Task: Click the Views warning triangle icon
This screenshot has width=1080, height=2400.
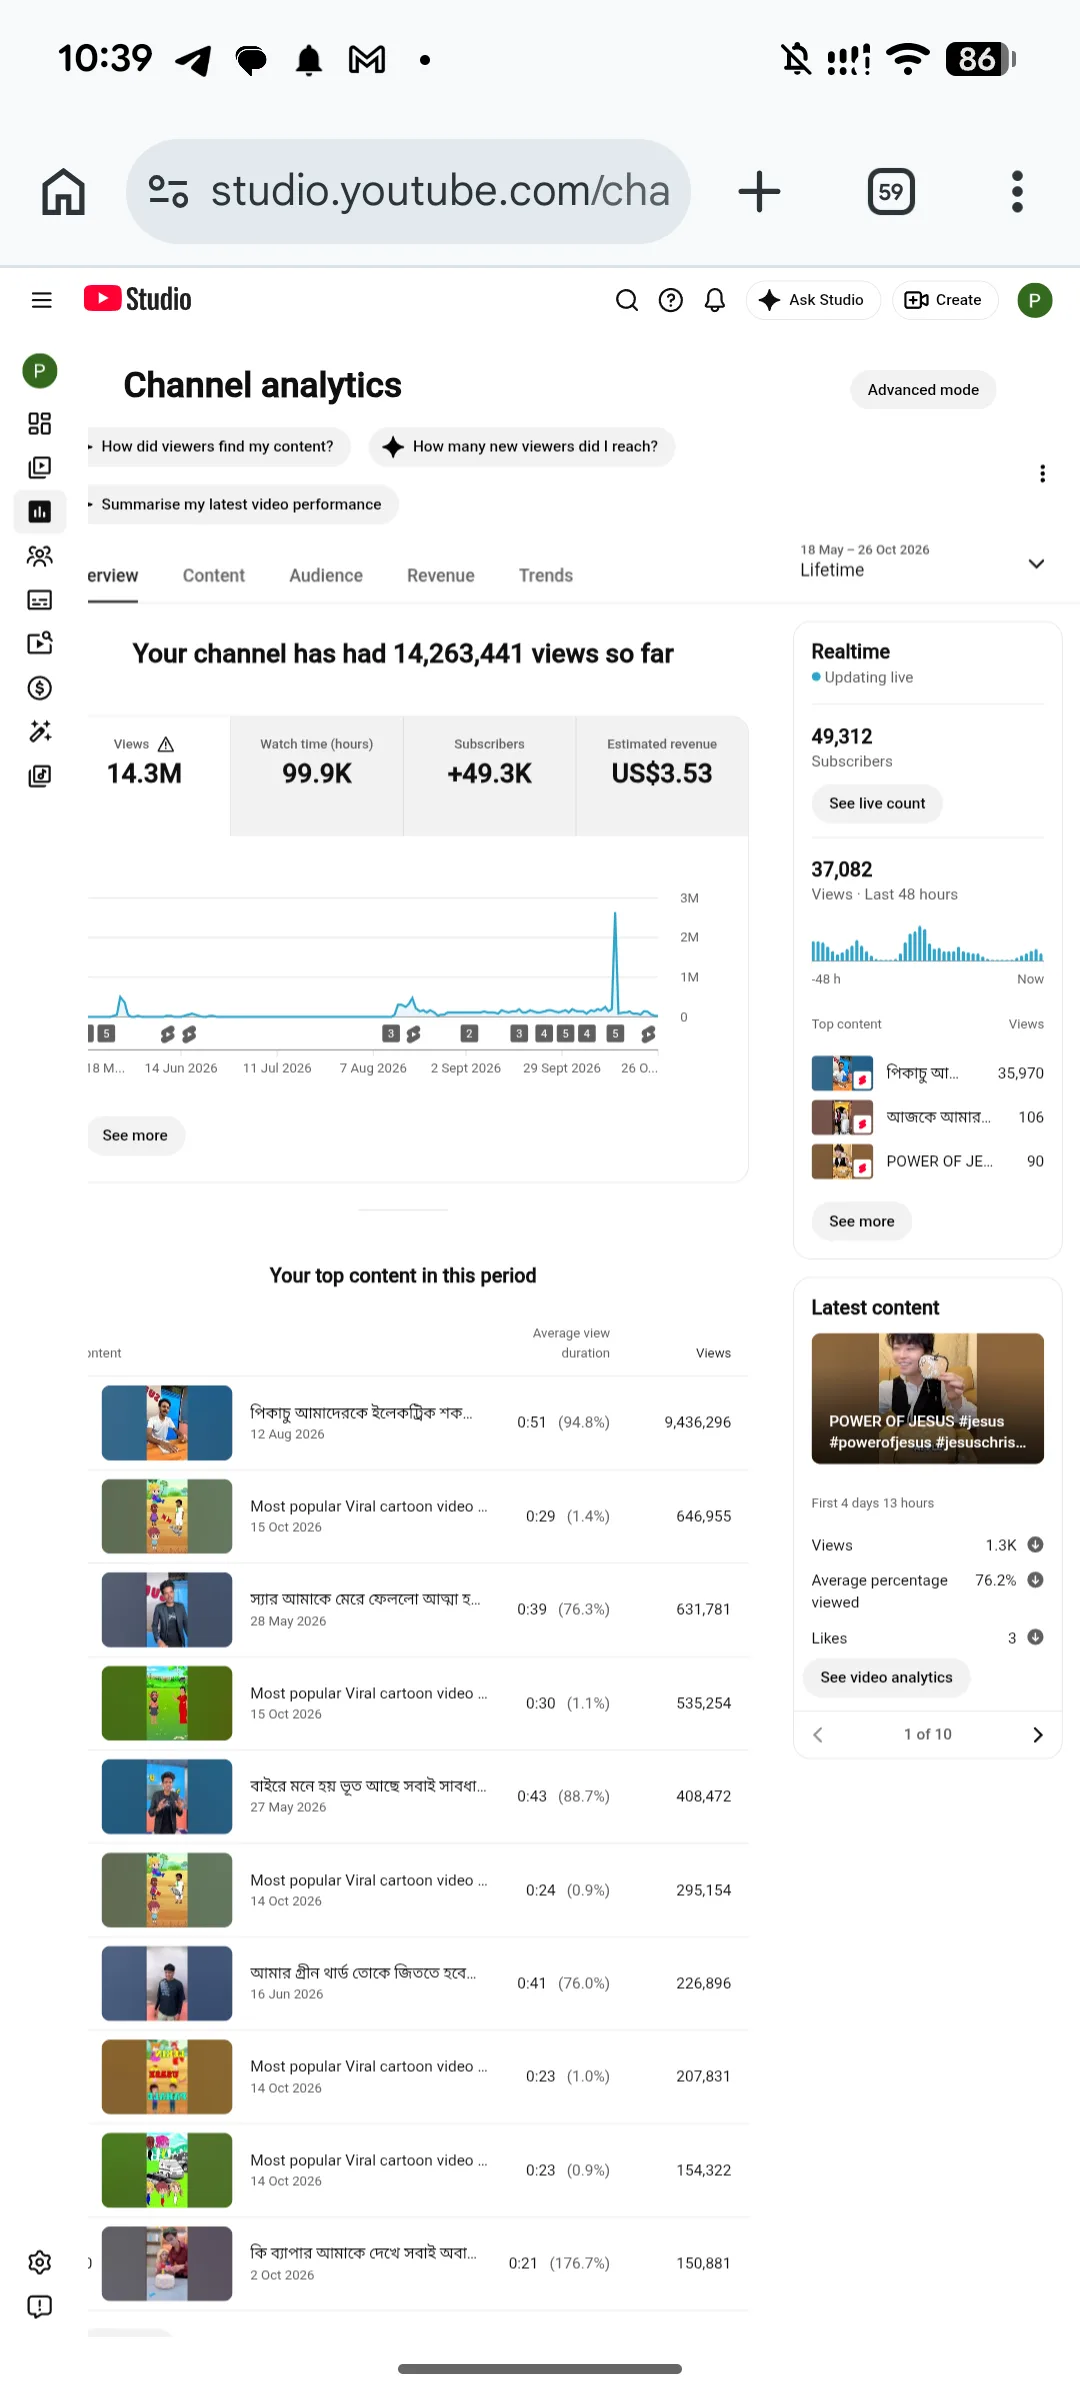Action: pyautogui.click(x=166, y=744)
